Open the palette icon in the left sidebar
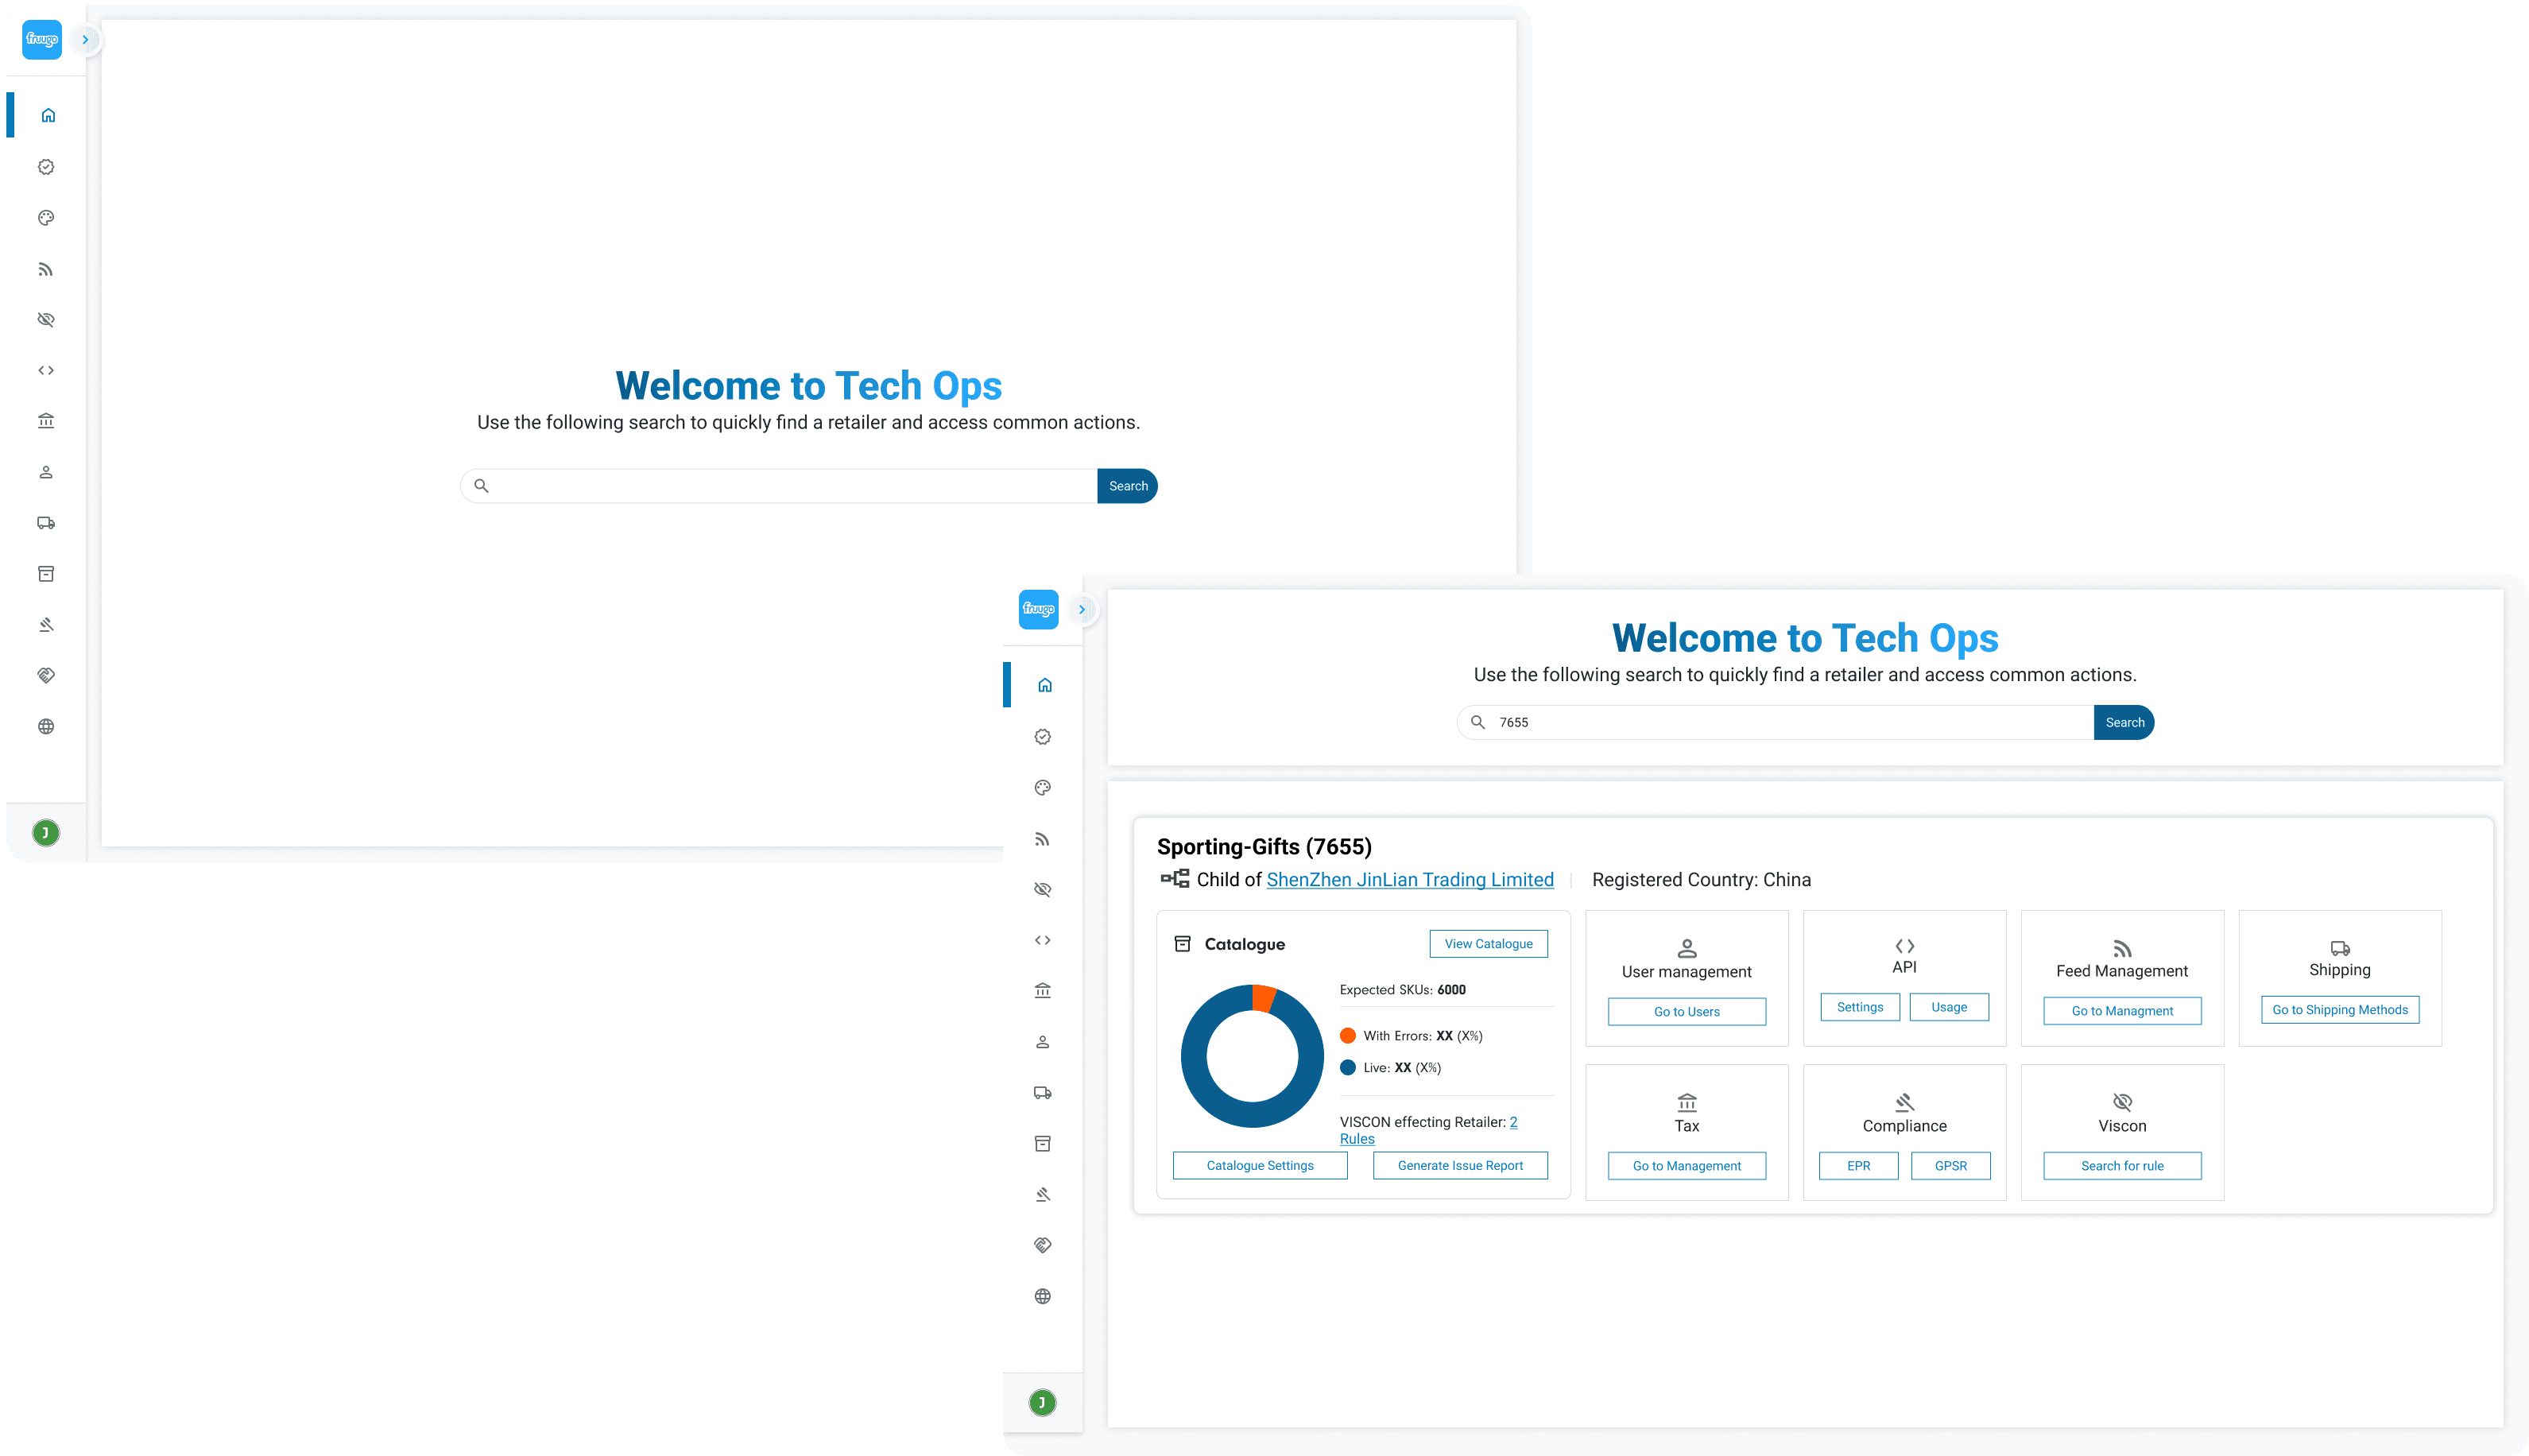 coord(46,218)
